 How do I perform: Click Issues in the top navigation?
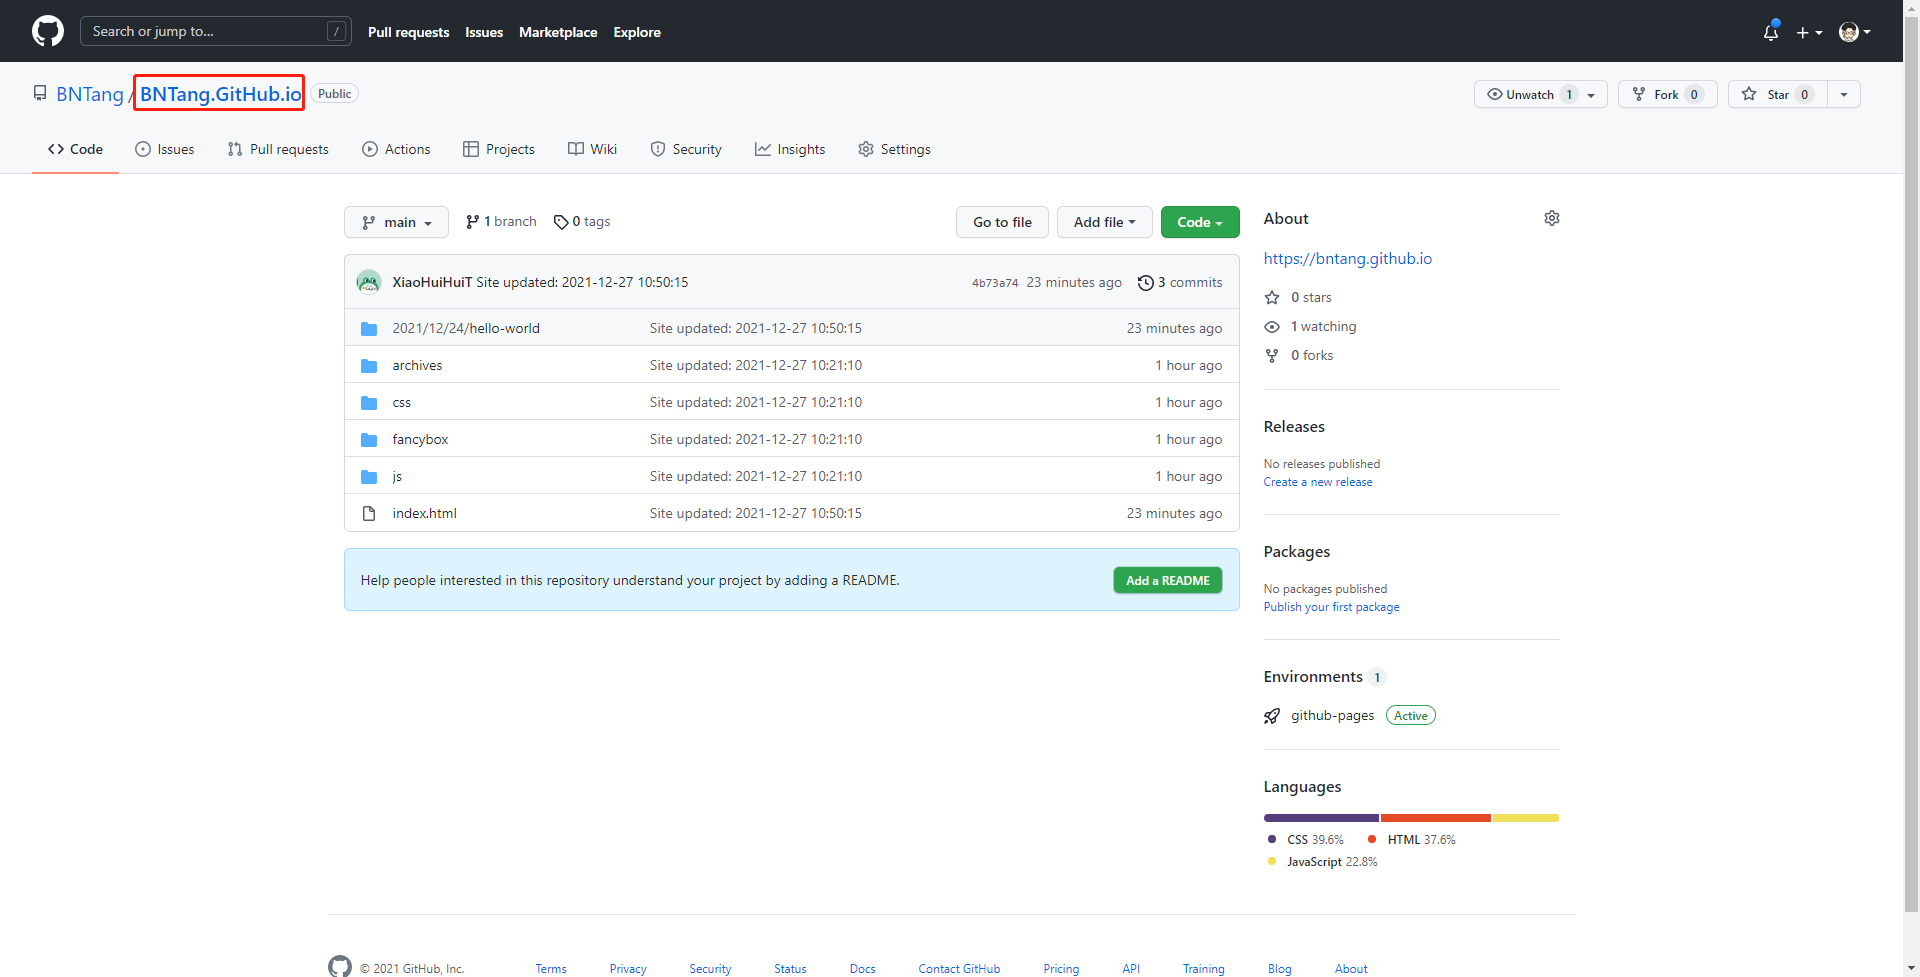pyautogui.click(x=484, y=32)
